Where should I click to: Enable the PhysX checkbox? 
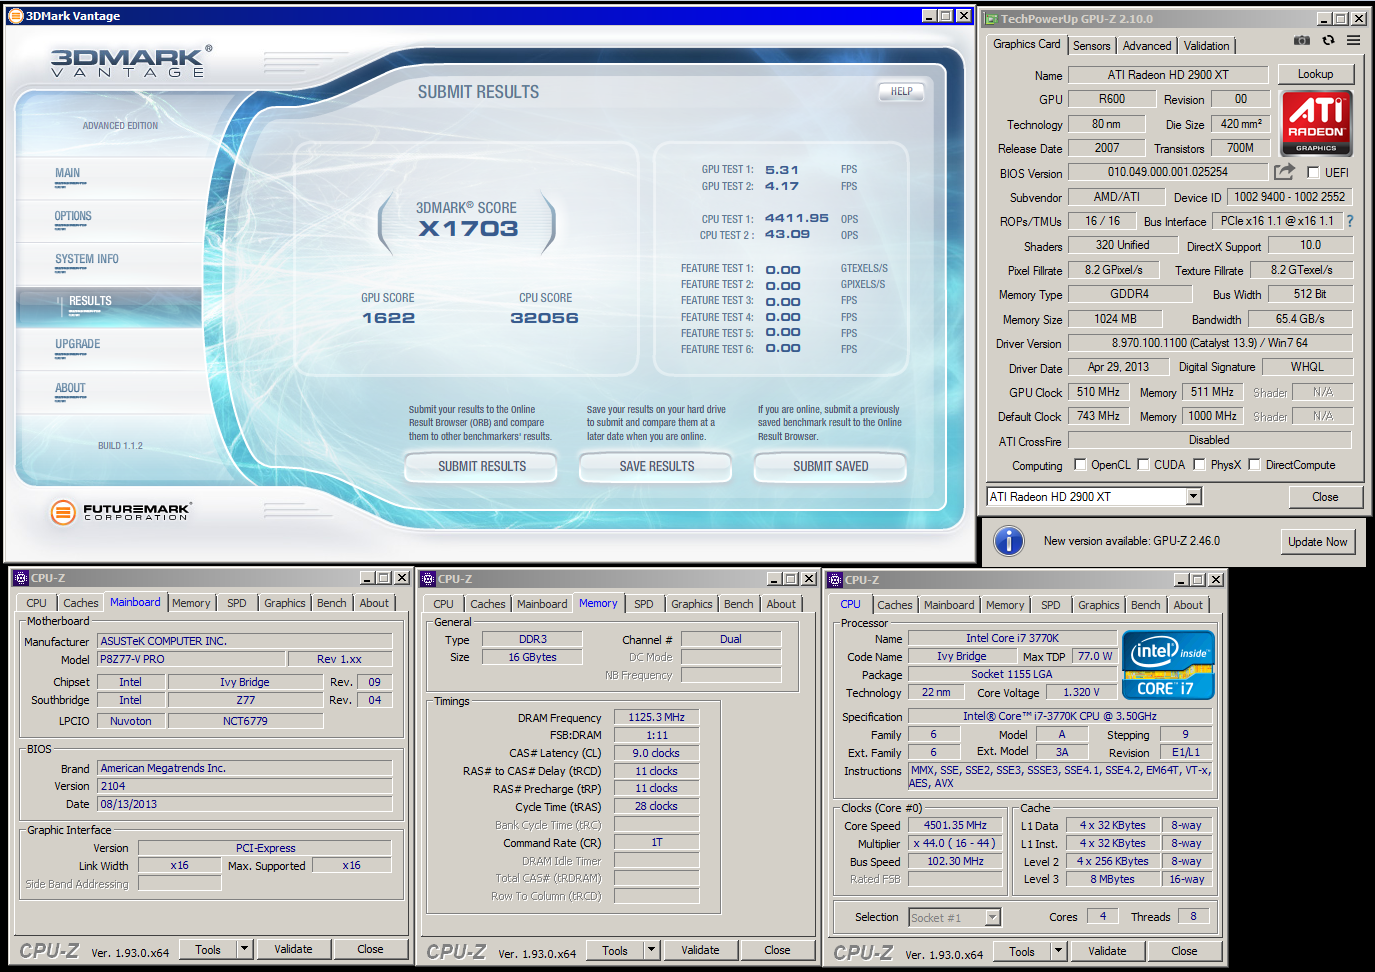pyautogui.click(x=1199, y=465)
